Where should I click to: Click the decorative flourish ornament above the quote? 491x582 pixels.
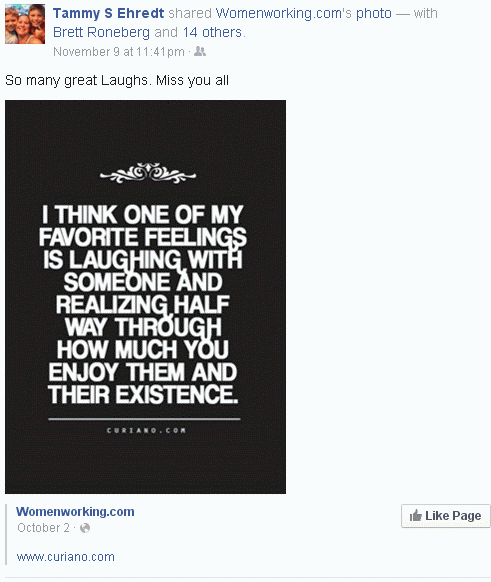coord(148,173)
